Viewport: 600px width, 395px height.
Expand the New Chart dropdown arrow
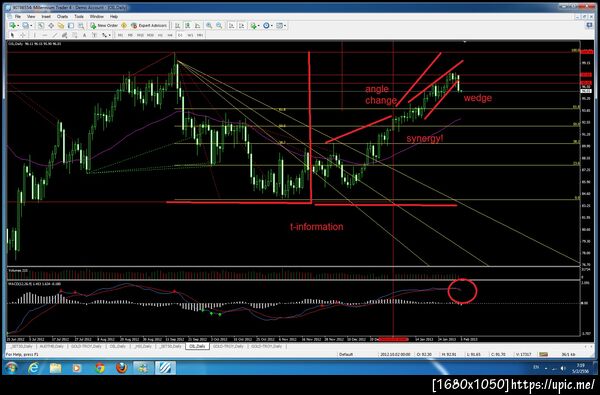click(x=18, y=26)
